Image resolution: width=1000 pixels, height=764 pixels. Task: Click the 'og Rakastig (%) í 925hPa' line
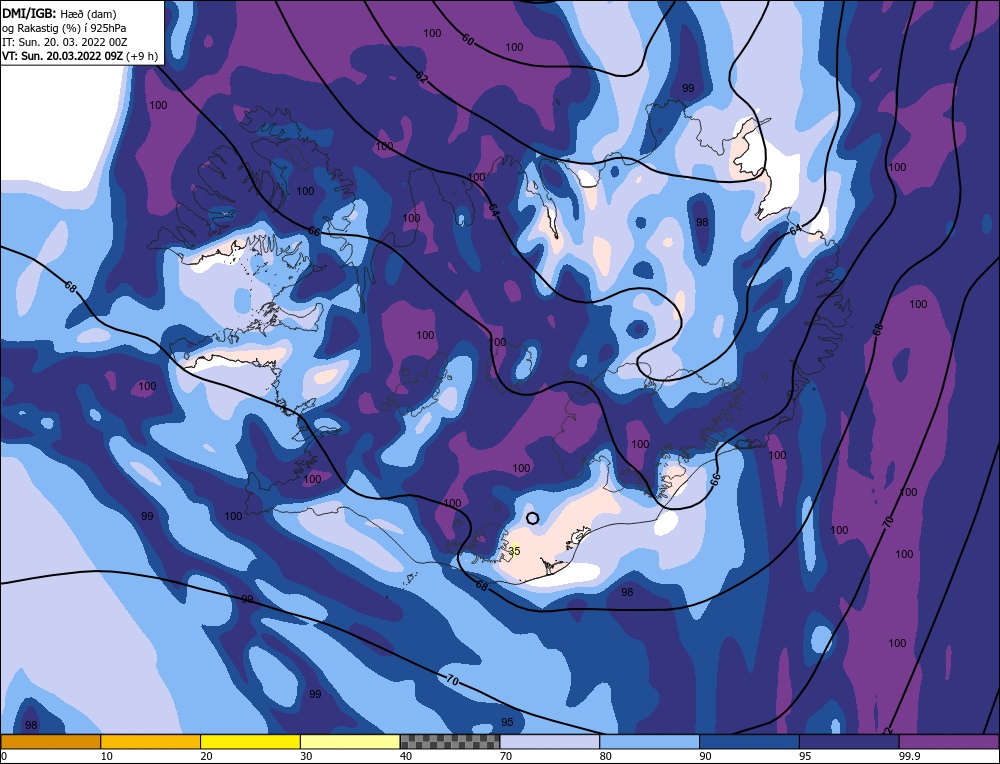64,28
